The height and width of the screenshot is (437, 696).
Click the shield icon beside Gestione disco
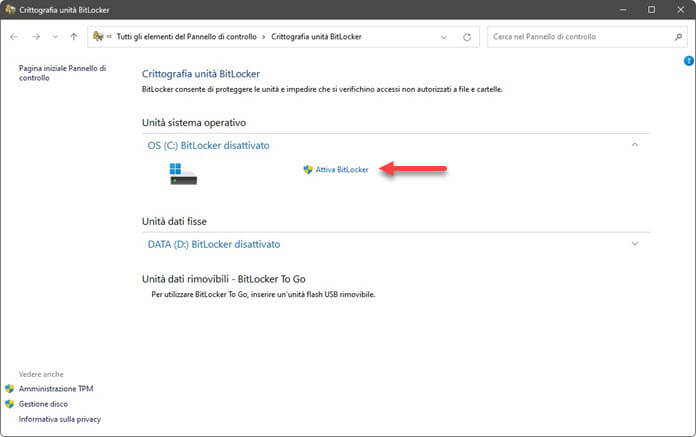10,404
